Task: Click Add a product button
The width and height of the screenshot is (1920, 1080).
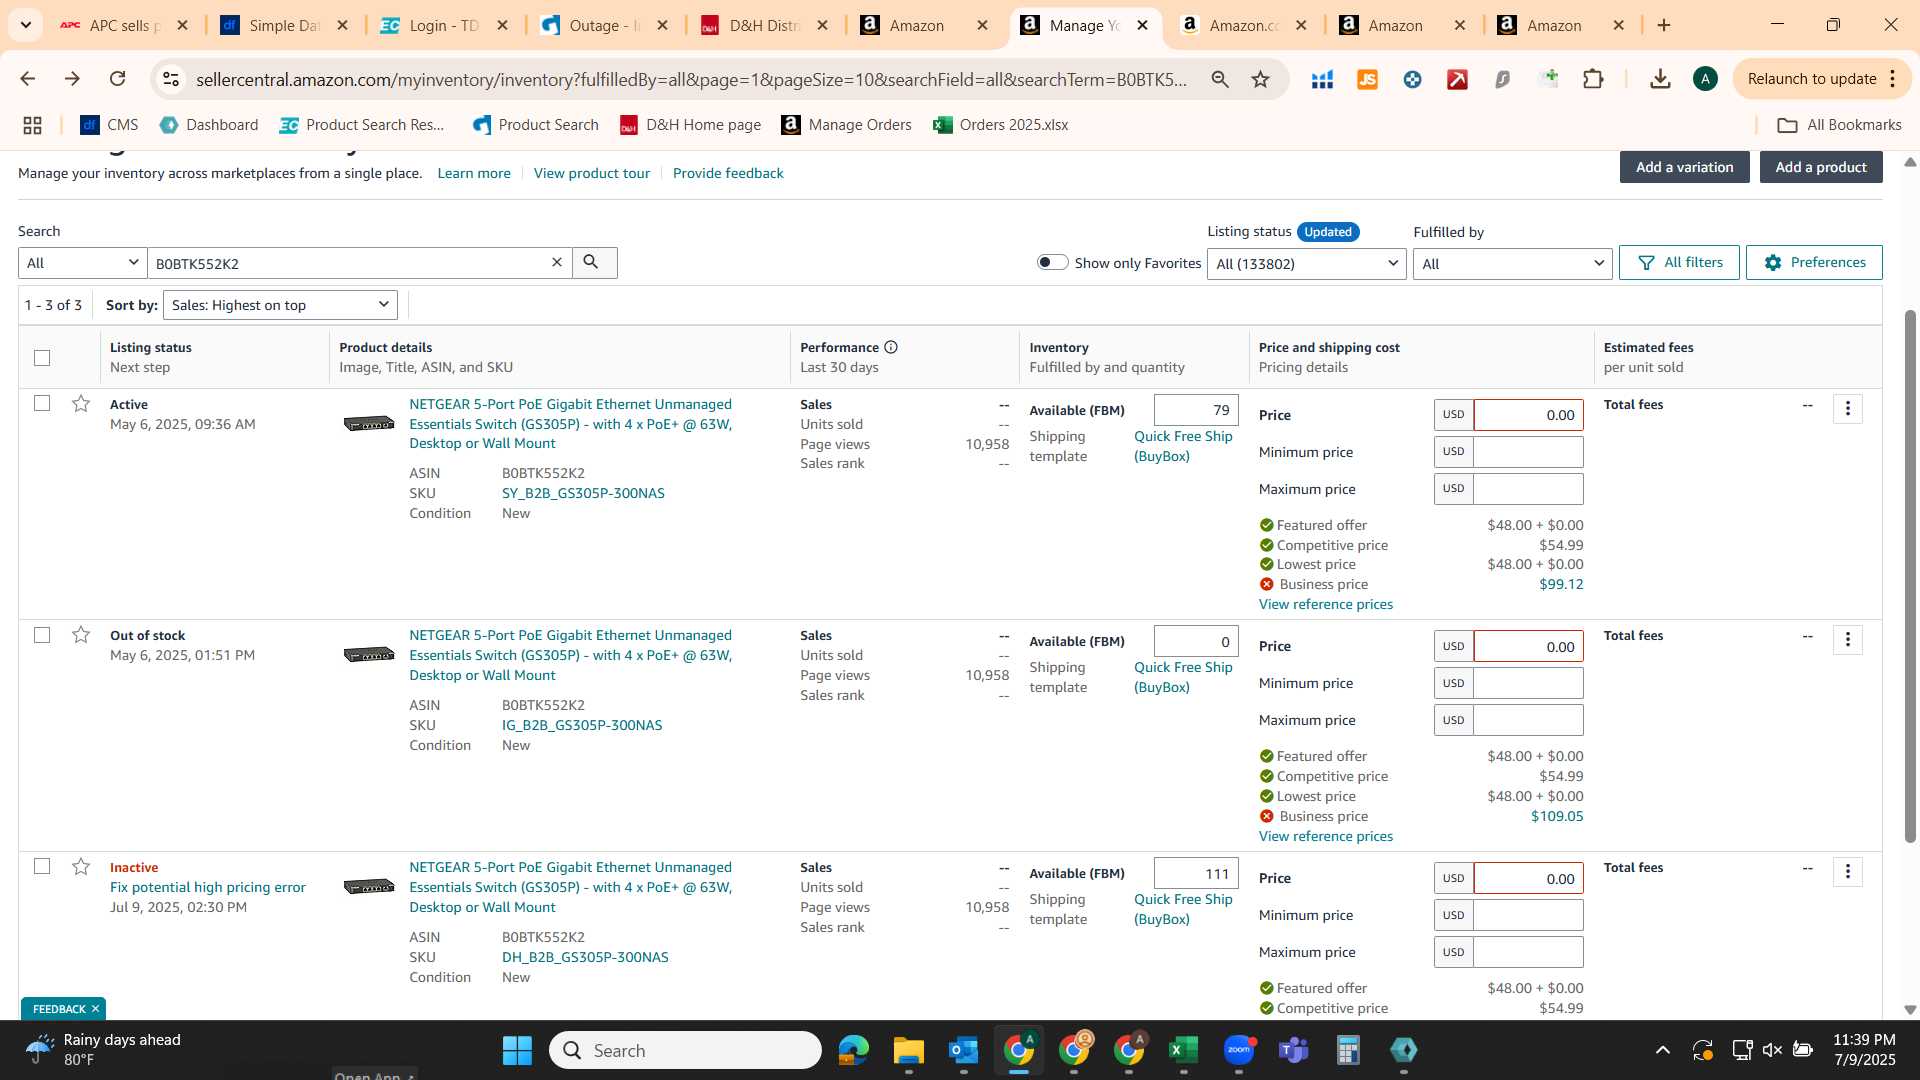Action: tap(1821, 167)
